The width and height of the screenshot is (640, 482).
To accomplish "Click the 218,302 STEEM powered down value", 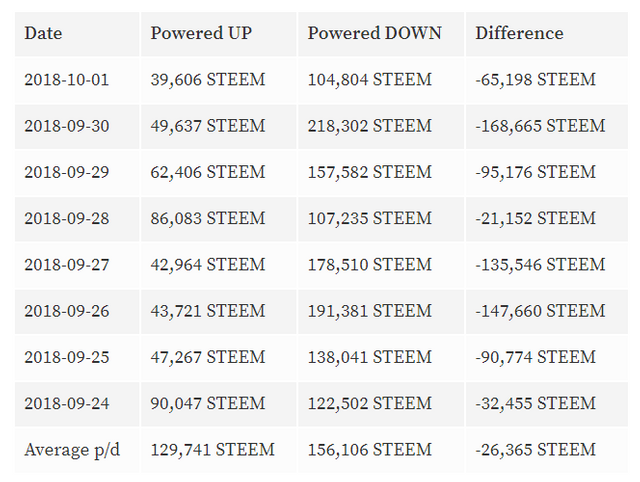I will click(369, 126).
